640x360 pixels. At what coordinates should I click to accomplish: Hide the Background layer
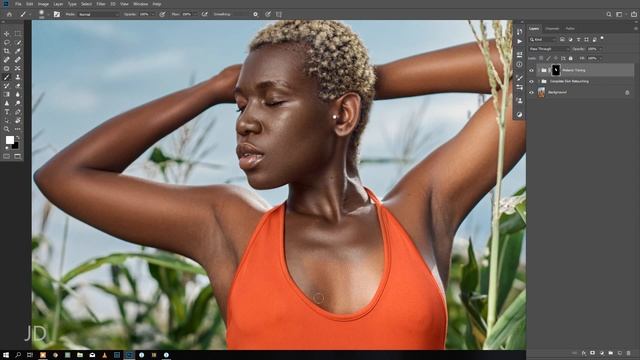tap(531, 93)
